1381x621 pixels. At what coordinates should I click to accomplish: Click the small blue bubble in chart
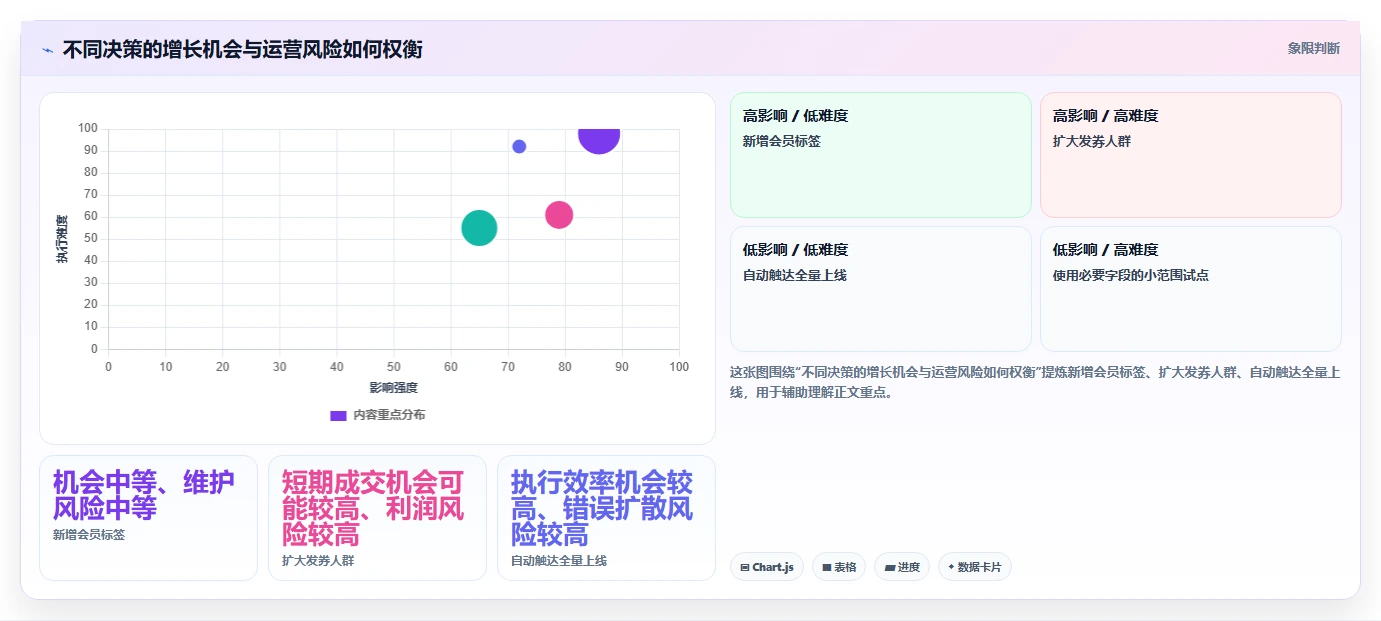pos(519,146)
